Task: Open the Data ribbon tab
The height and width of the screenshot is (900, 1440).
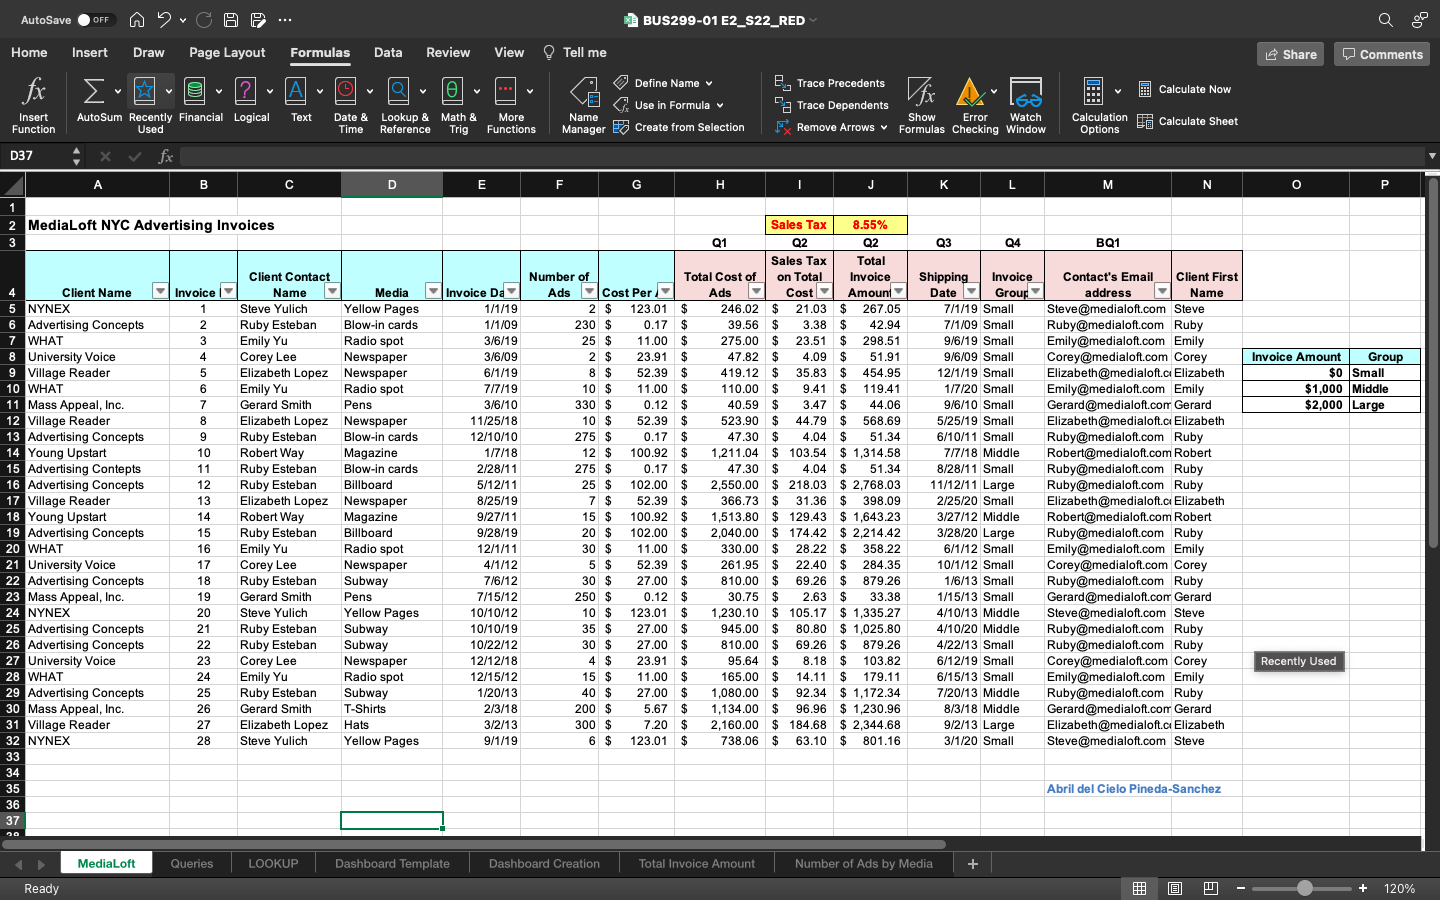Action: pyautogui.click(x=388, y=52)
